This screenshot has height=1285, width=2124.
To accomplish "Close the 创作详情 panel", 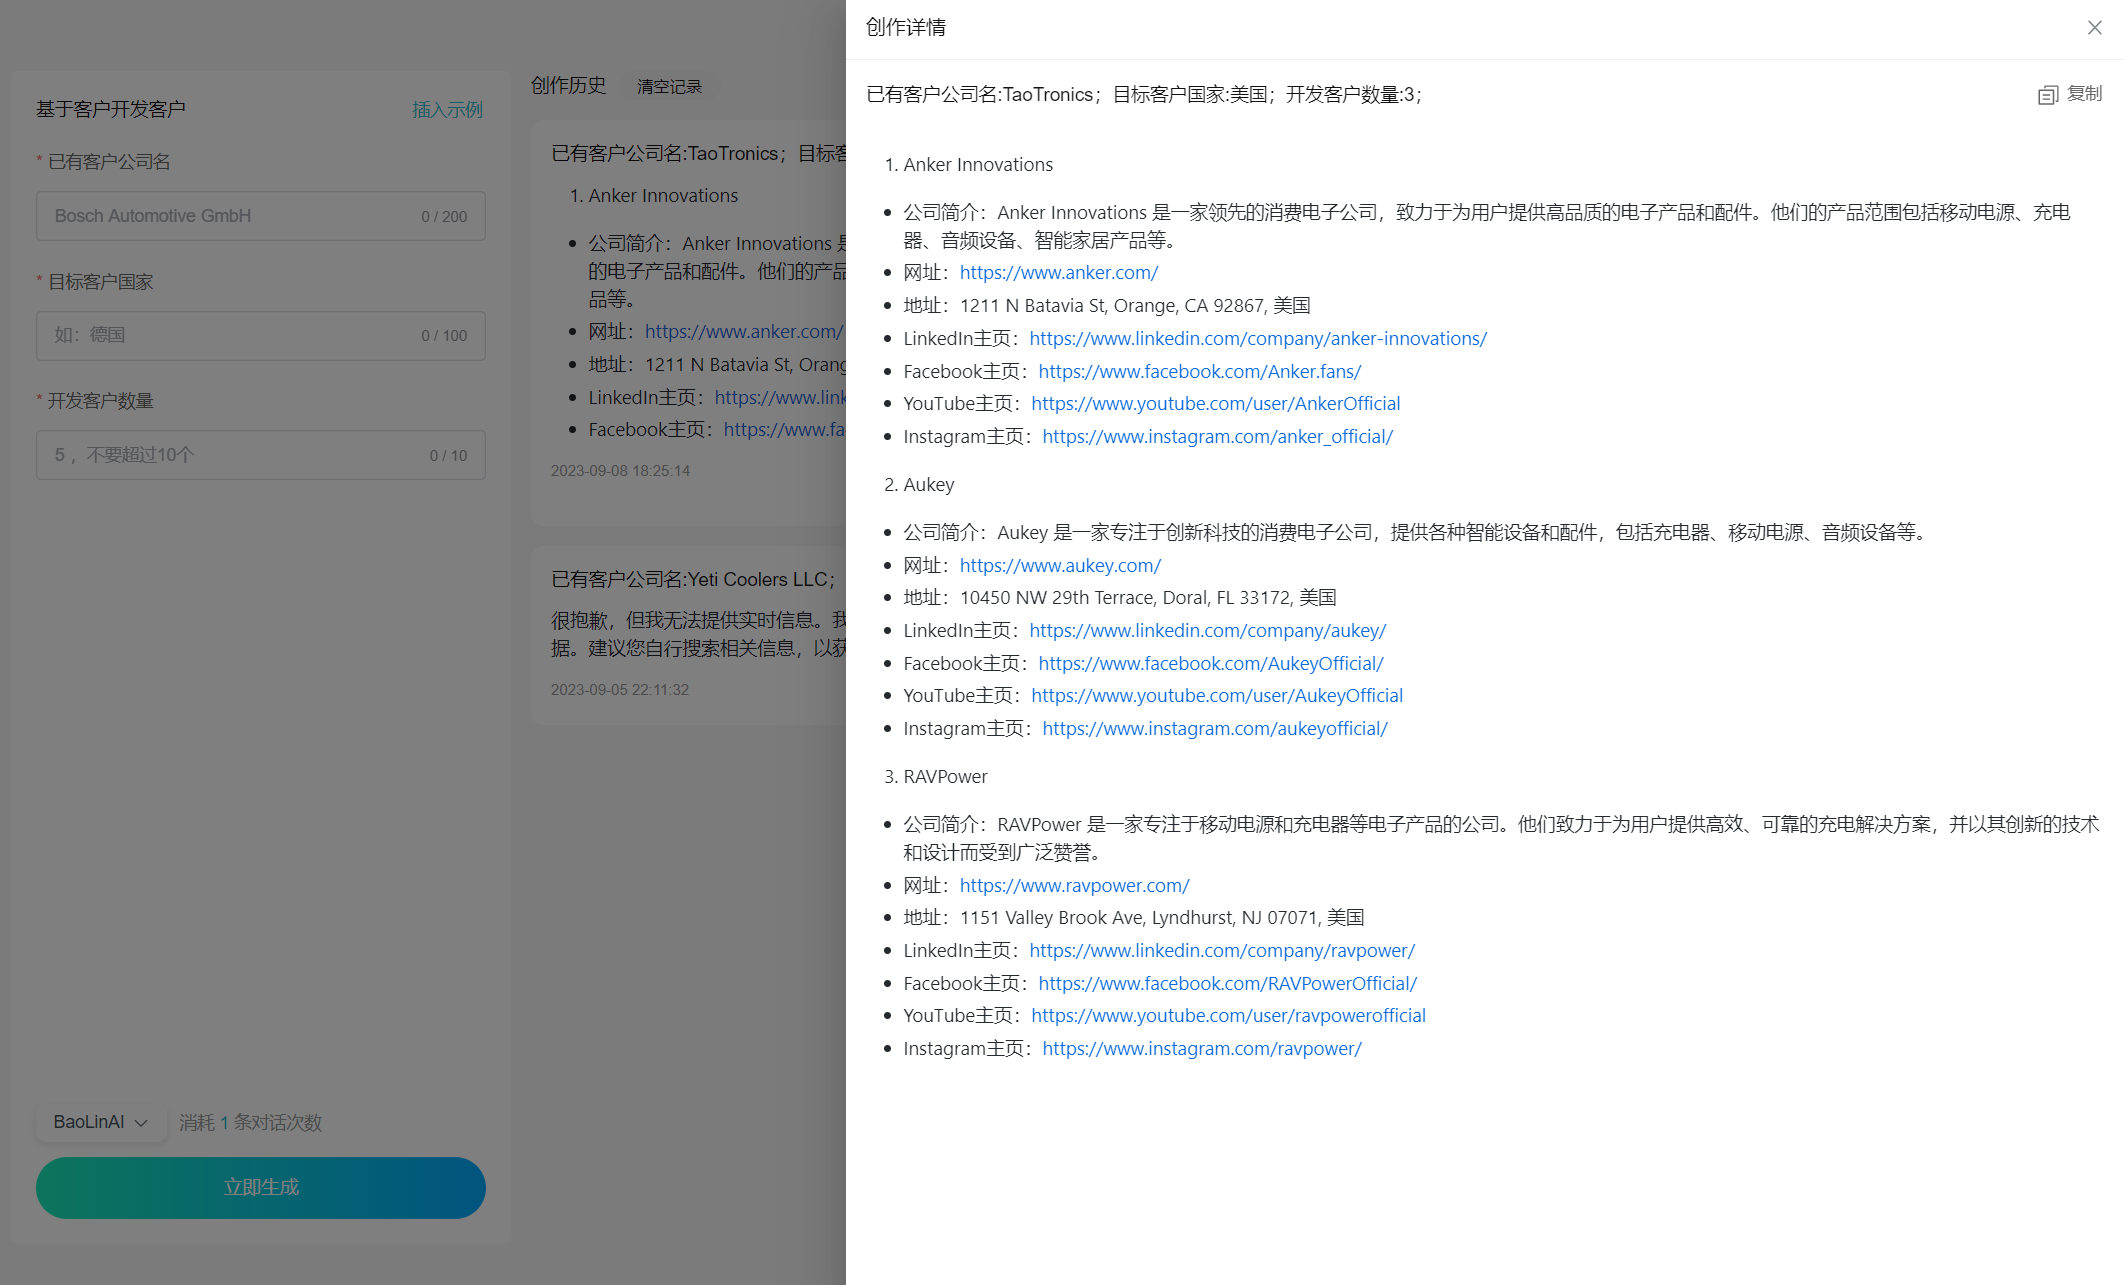I will point(2094,28).
